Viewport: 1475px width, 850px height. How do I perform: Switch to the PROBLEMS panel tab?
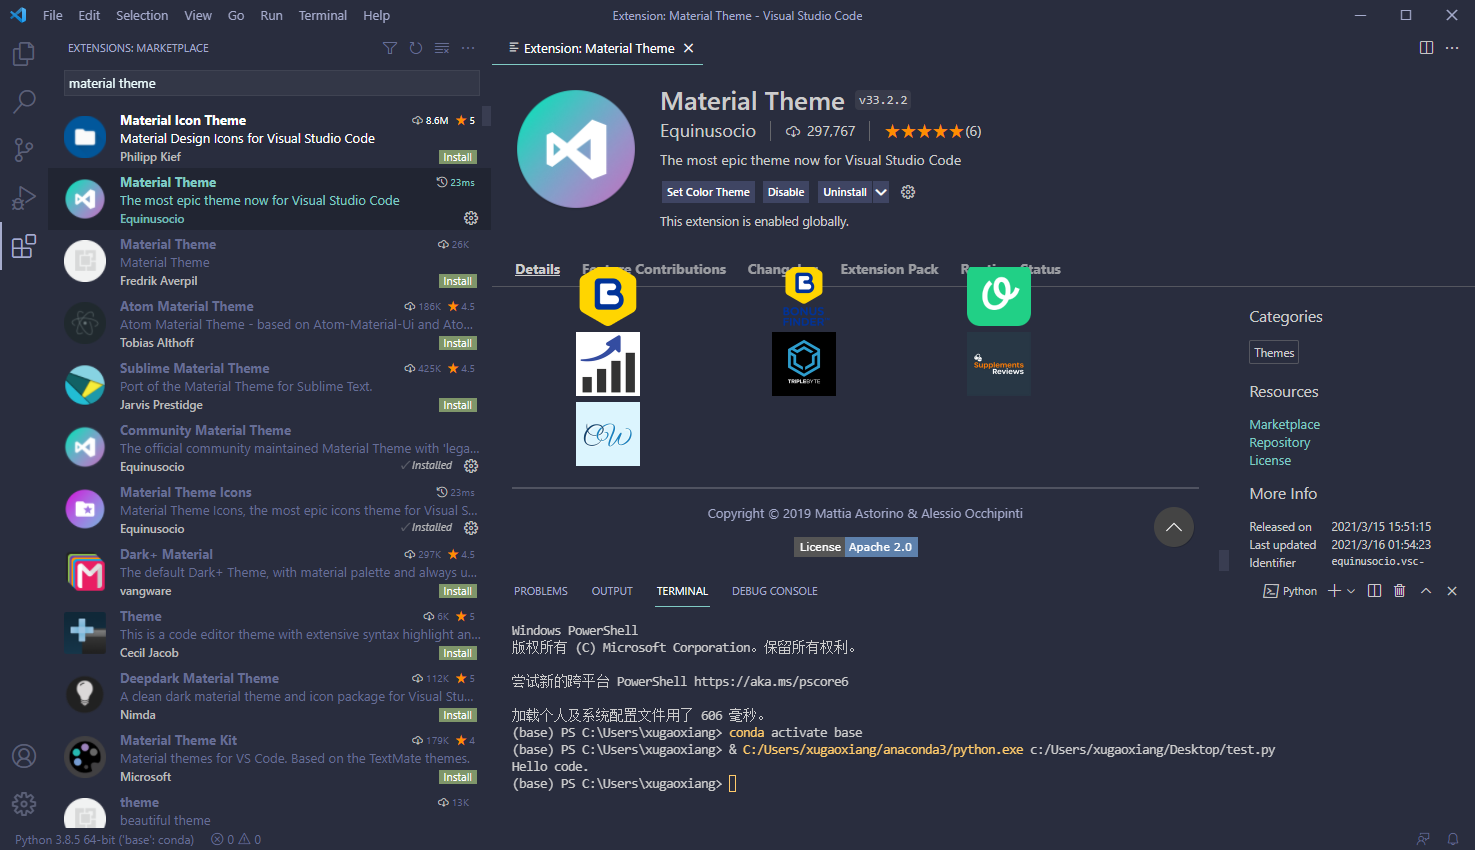pyautogui.click(x=541, y=591)
